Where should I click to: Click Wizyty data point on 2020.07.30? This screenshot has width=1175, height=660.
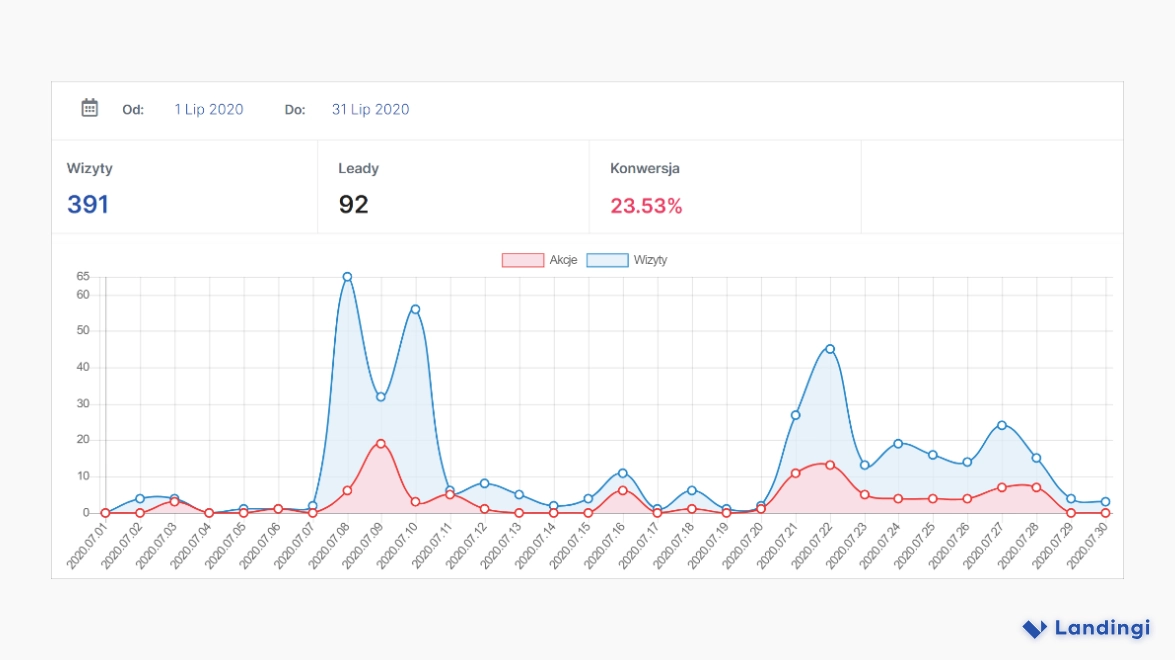1105,502
